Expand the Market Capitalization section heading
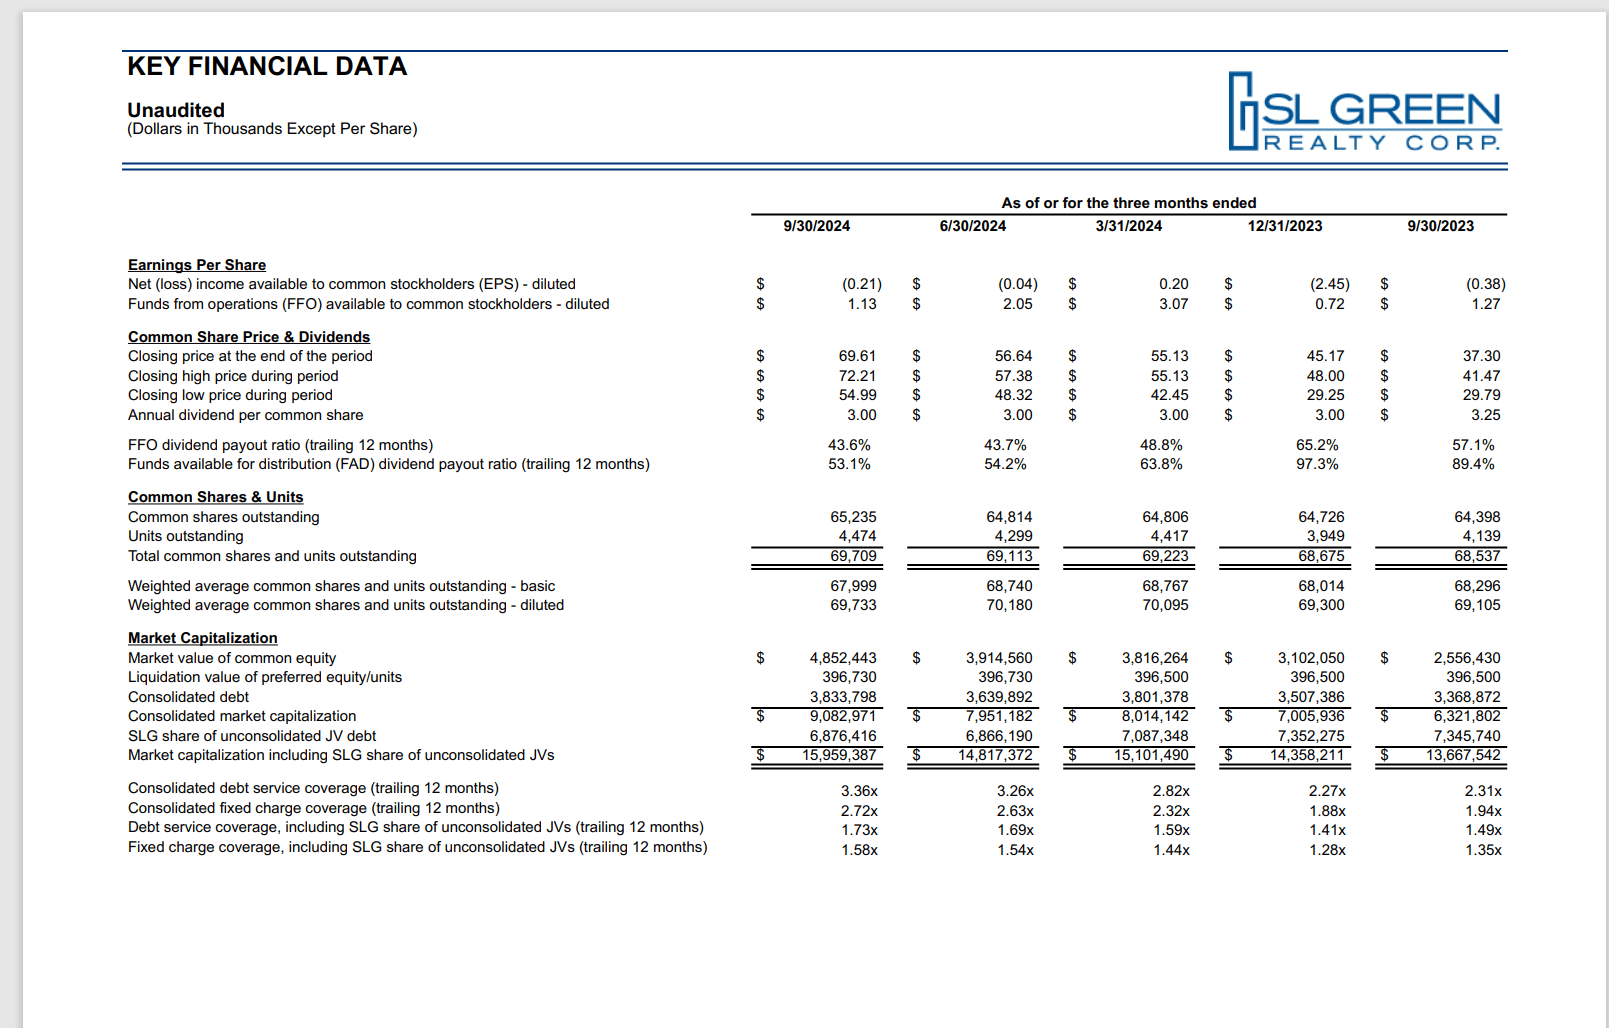 pyautogui.click(x=202, y=638)
